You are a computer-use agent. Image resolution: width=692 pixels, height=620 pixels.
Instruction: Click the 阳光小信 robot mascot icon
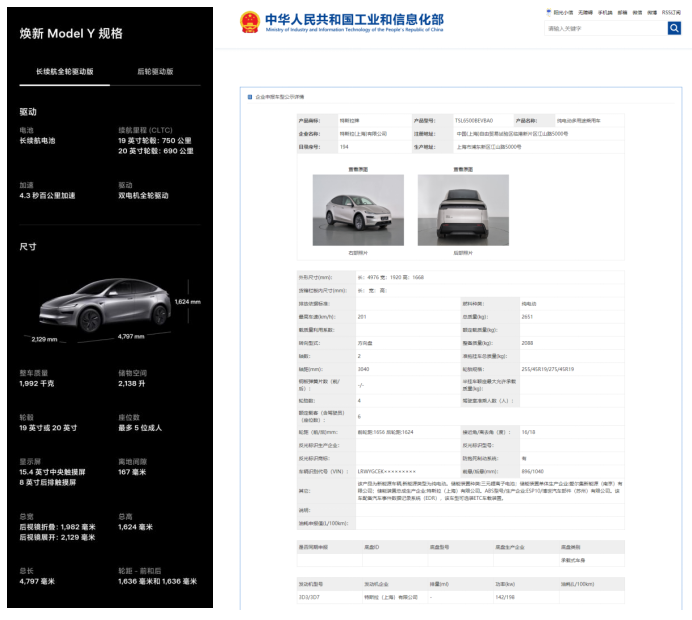coord(549,12)
